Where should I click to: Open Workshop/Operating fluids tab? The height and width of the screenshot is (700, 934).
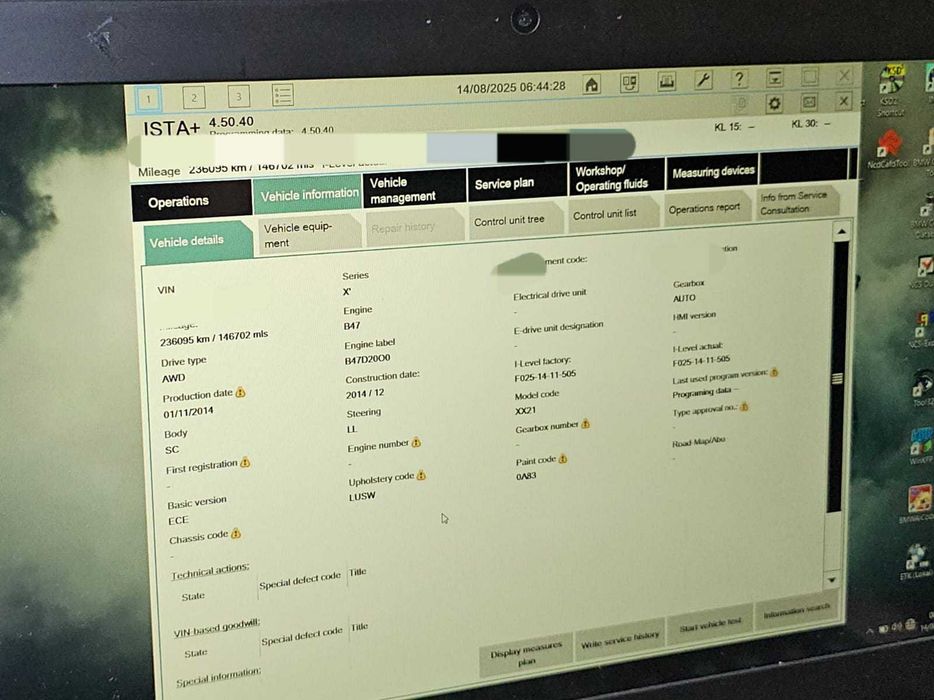[x=617, y=177]
